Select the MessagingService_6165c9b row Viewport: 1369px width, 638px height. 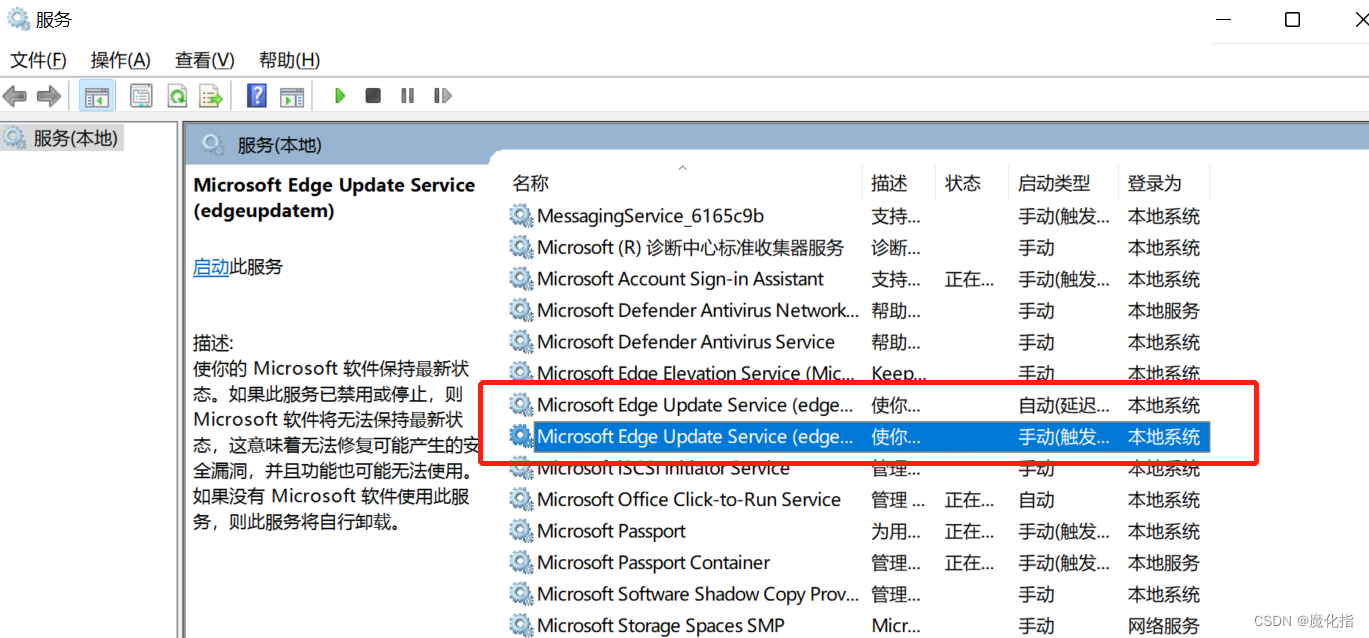coord(857,216)
